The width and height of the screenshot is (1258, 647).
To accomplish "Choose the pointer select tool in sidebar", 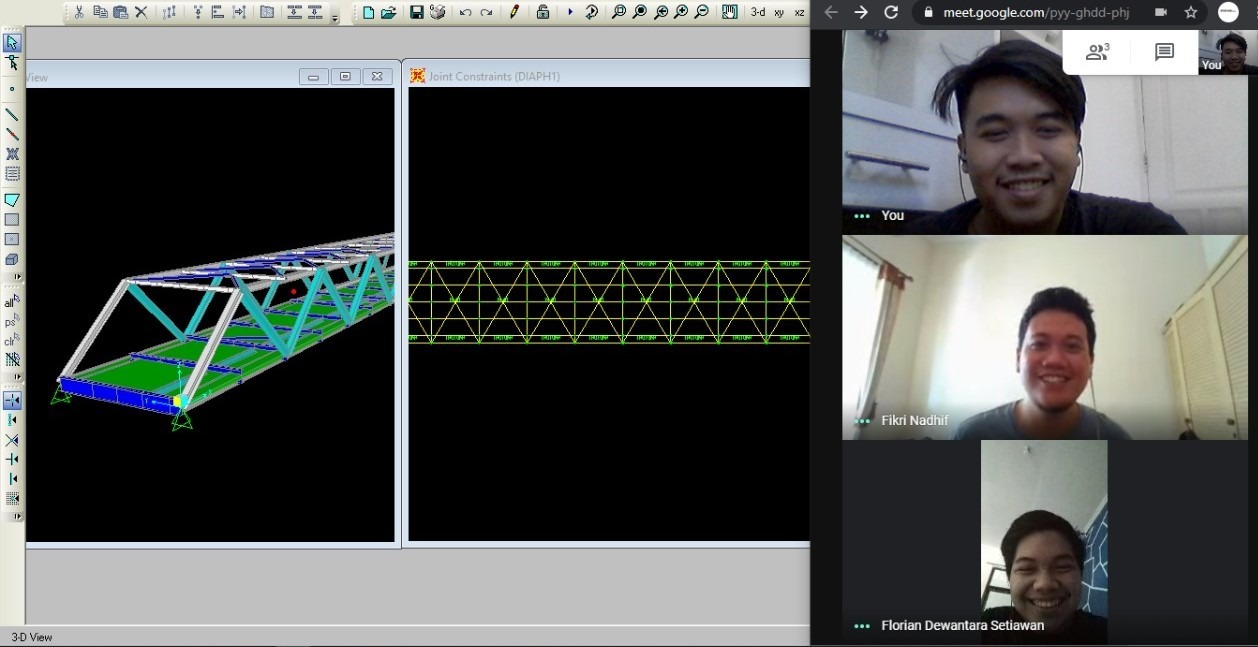I will pyautogui.click(x=12, y=43).
